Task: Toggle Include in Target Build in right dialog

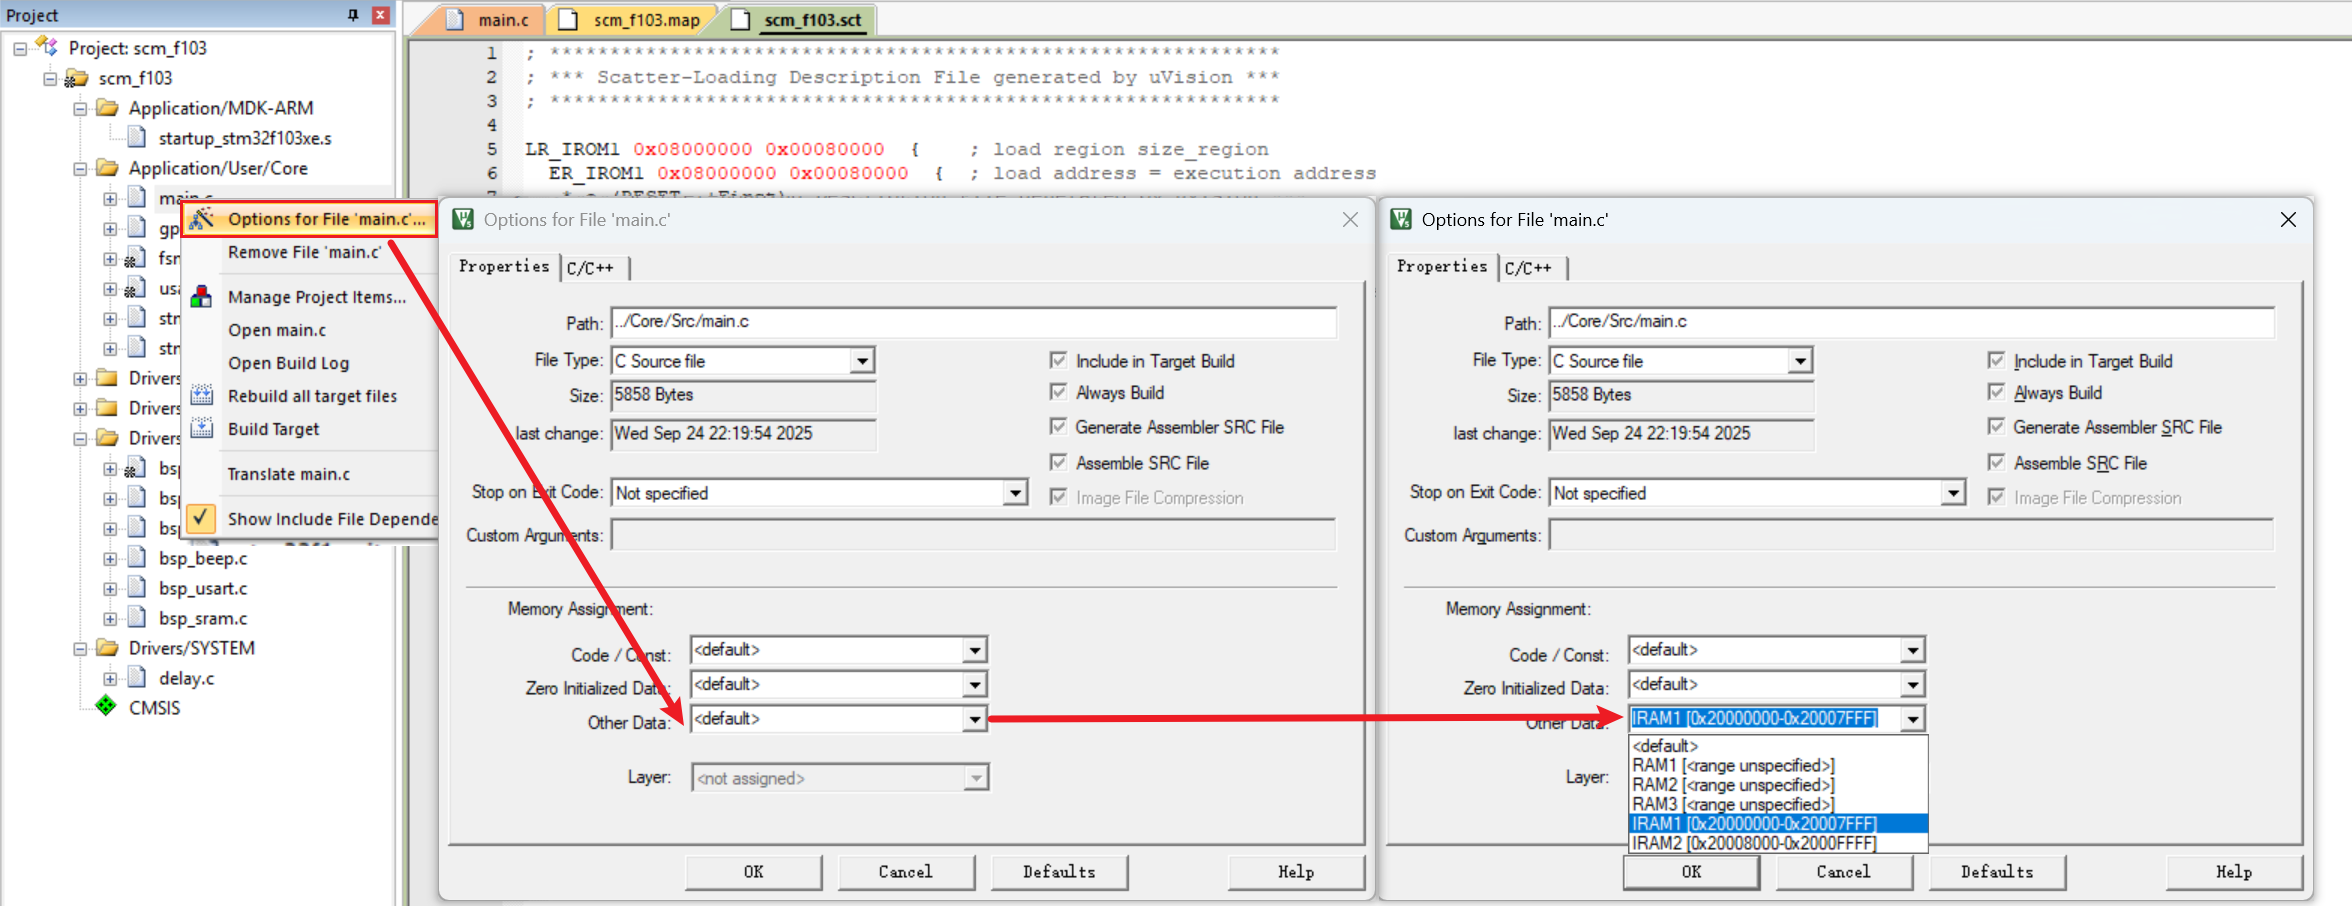Action: pos(1996,361)
